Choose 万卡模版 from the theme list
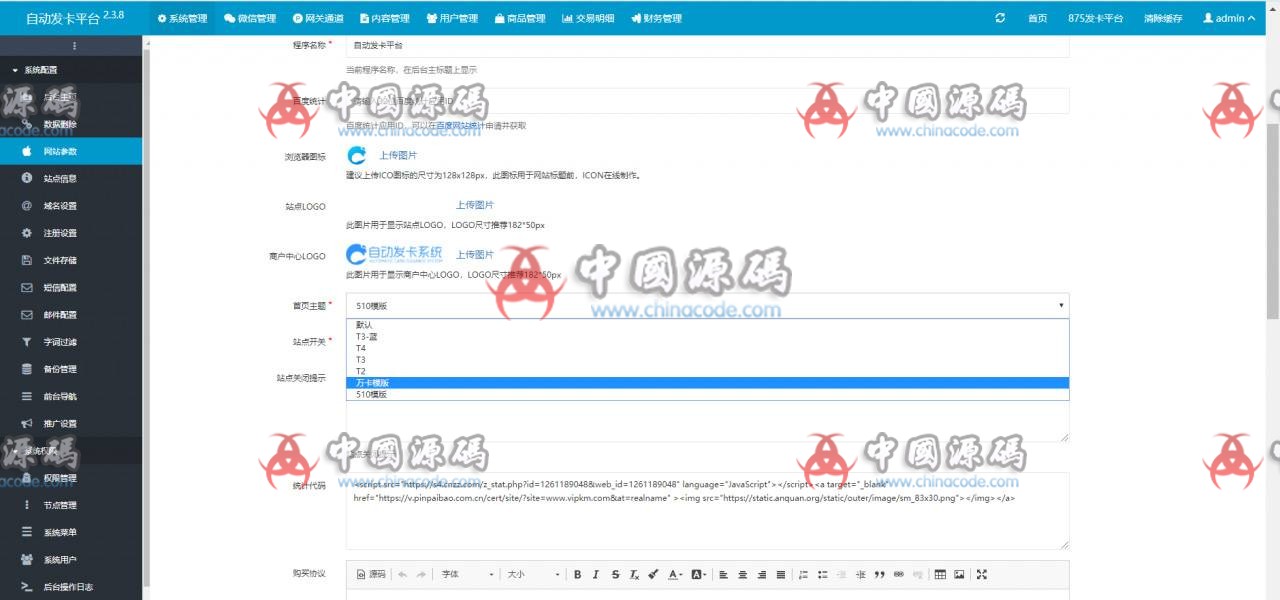This screenshot has height=600, width=1280. [x=707, y=383]
